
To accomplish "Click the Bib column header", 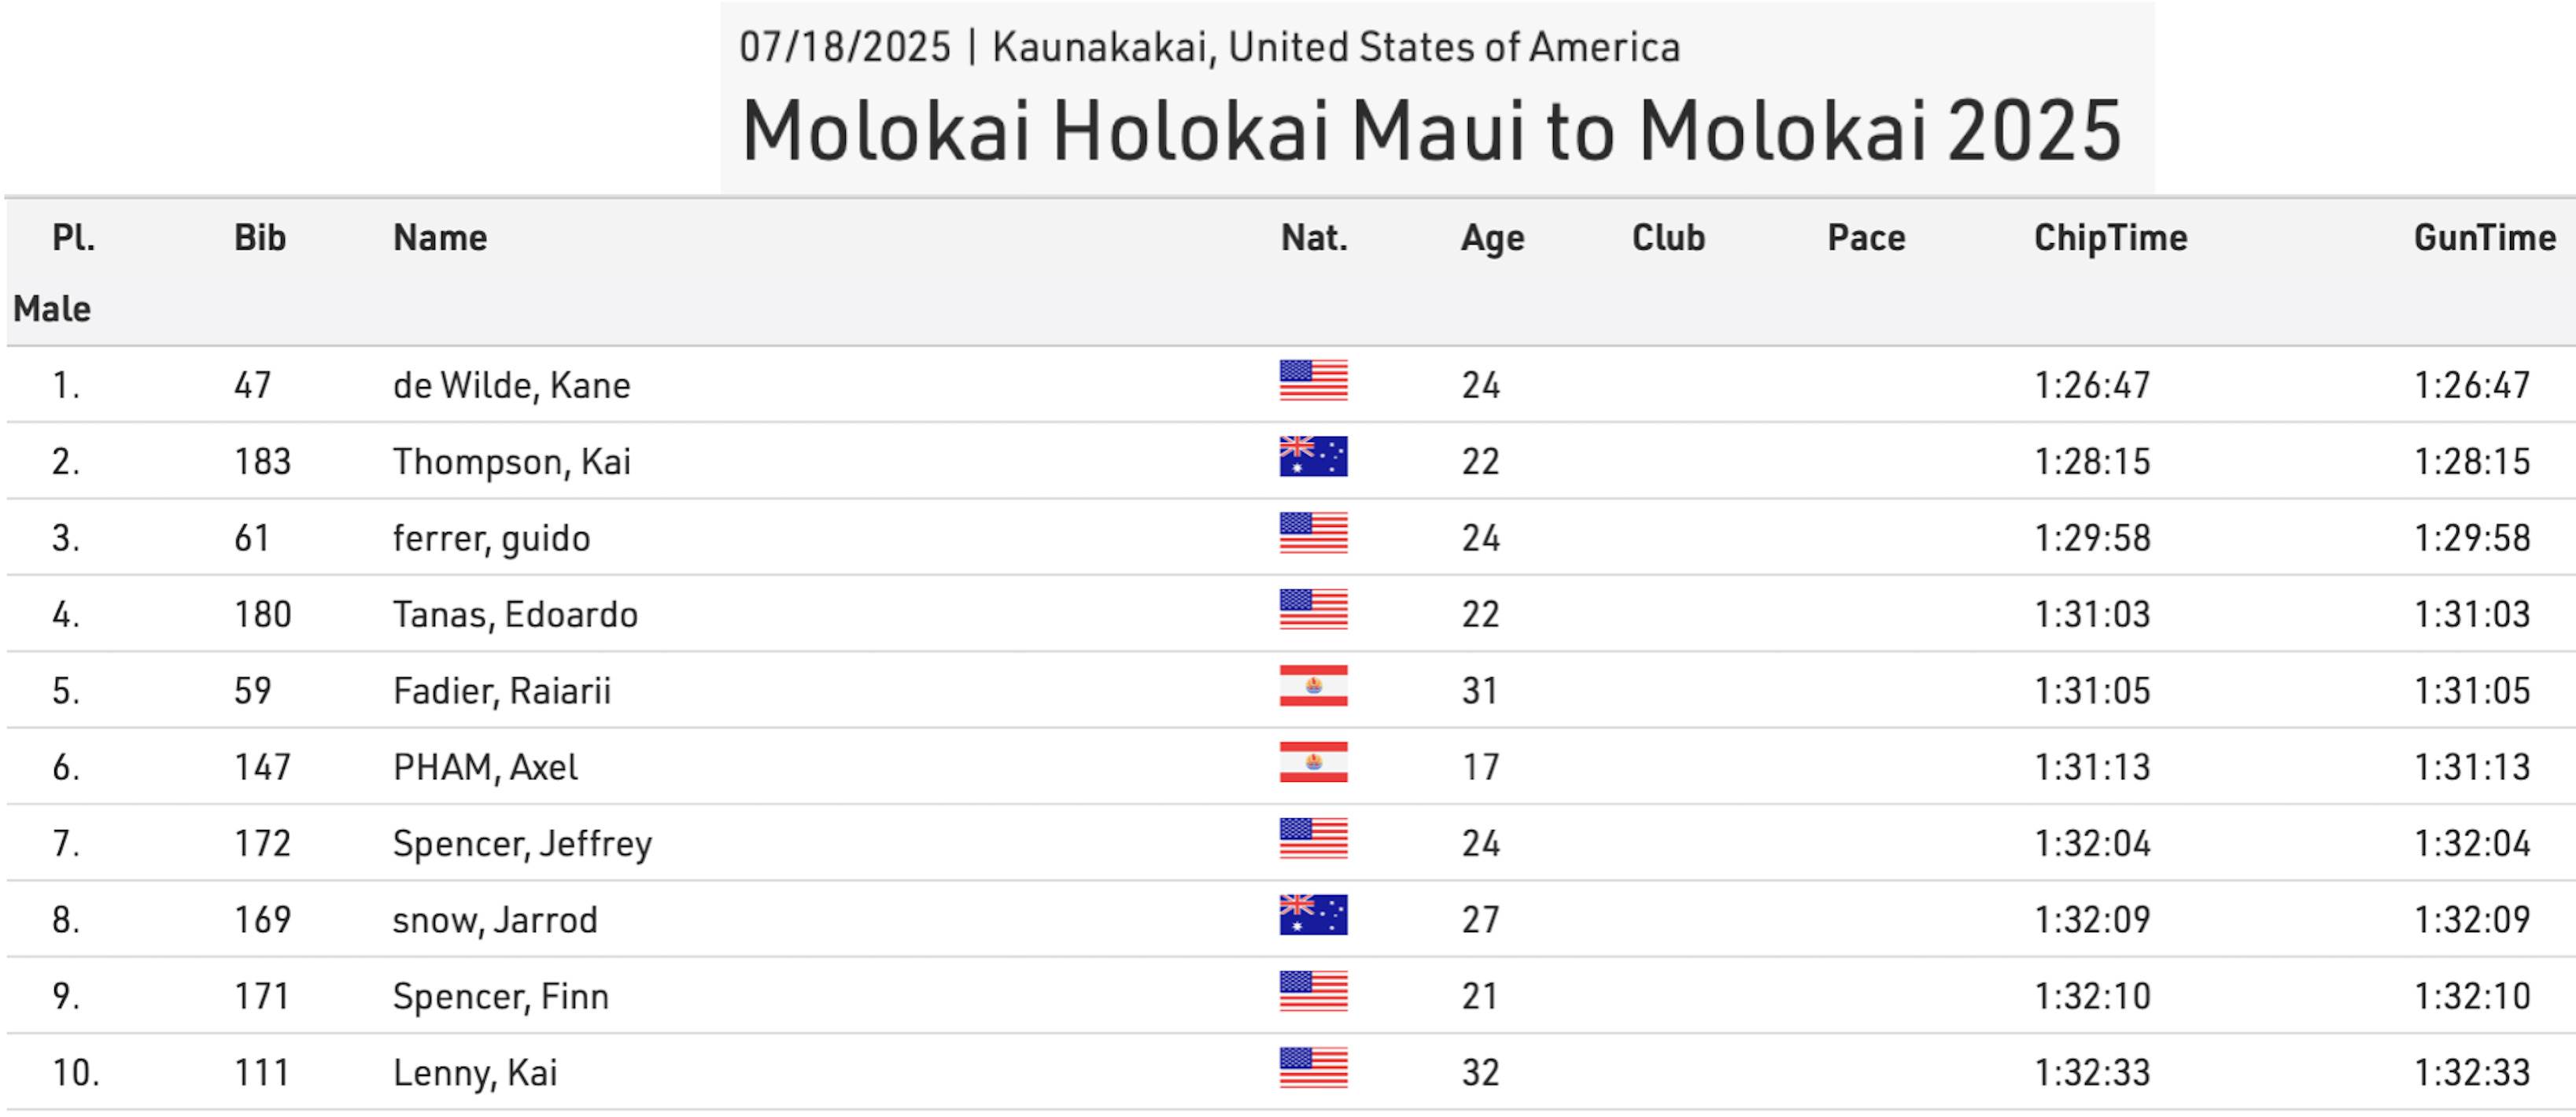I will [260, 238].
